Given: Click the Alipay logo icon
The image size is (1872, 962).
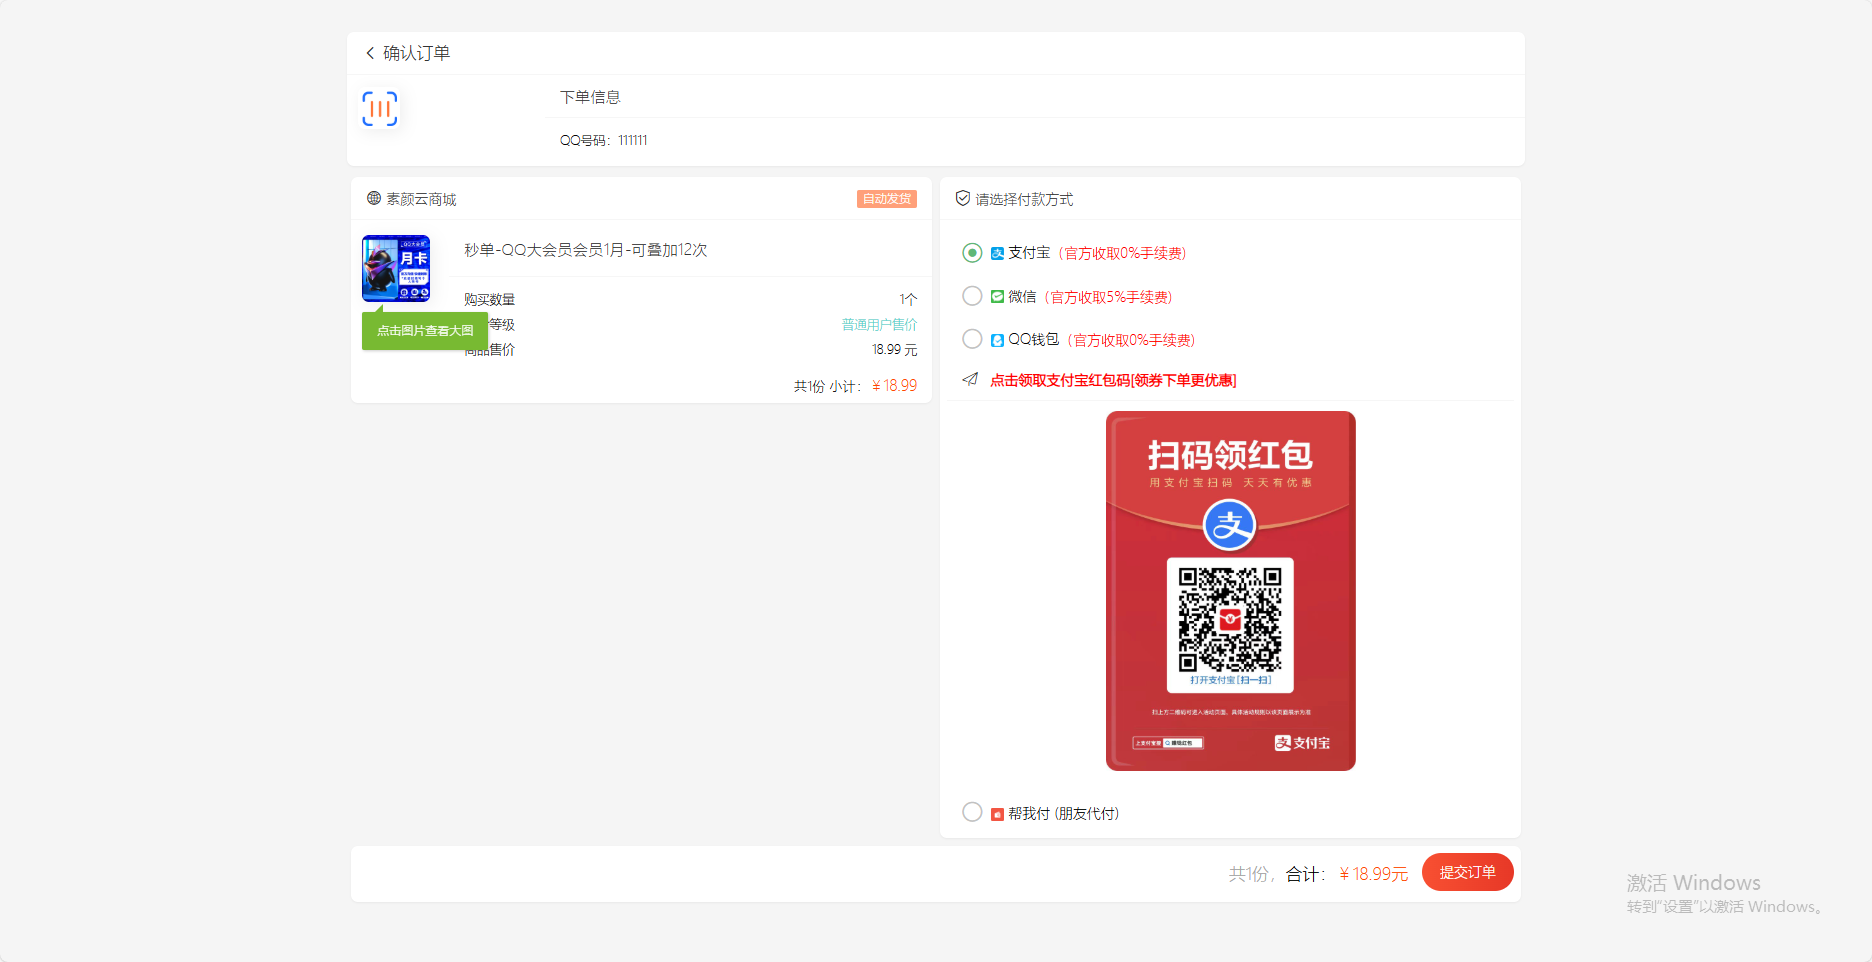Looking at the screenshot, I should tap(997, 253).
